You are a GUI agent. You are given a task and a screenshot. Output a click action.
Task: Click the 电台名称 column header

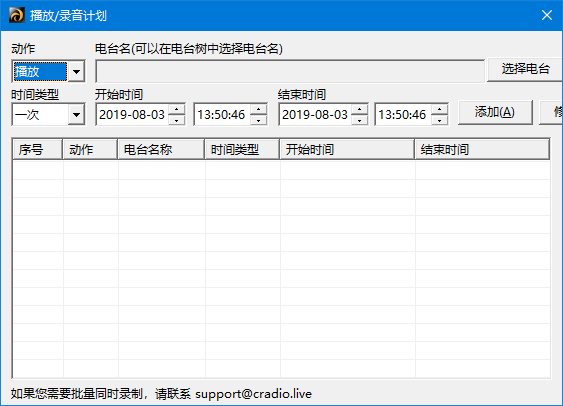click(x=161, y=149)
